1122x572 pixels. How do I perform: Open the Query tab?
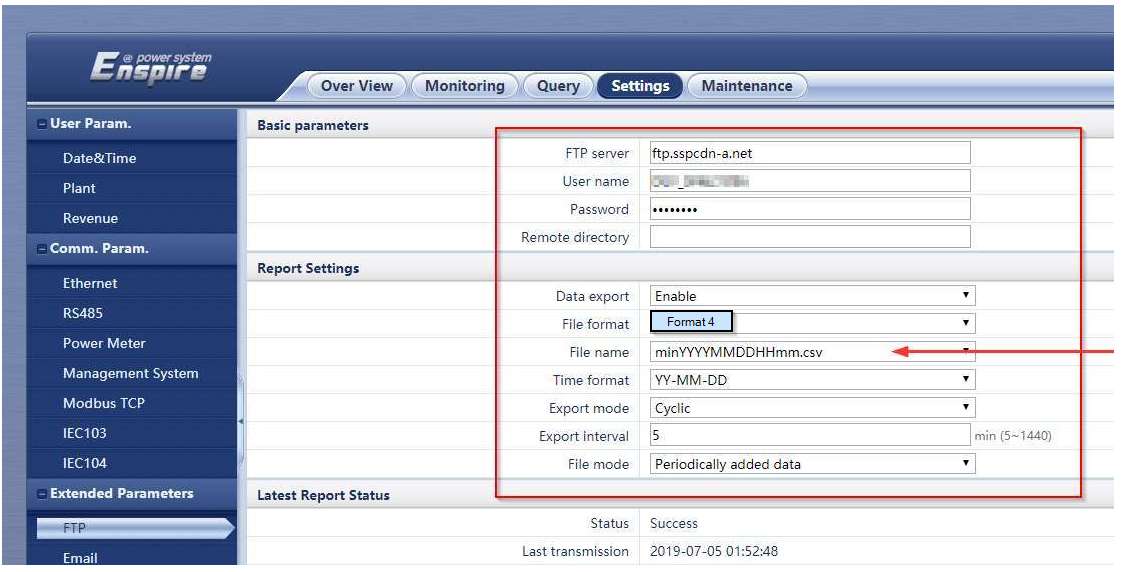tap(558, 86)
